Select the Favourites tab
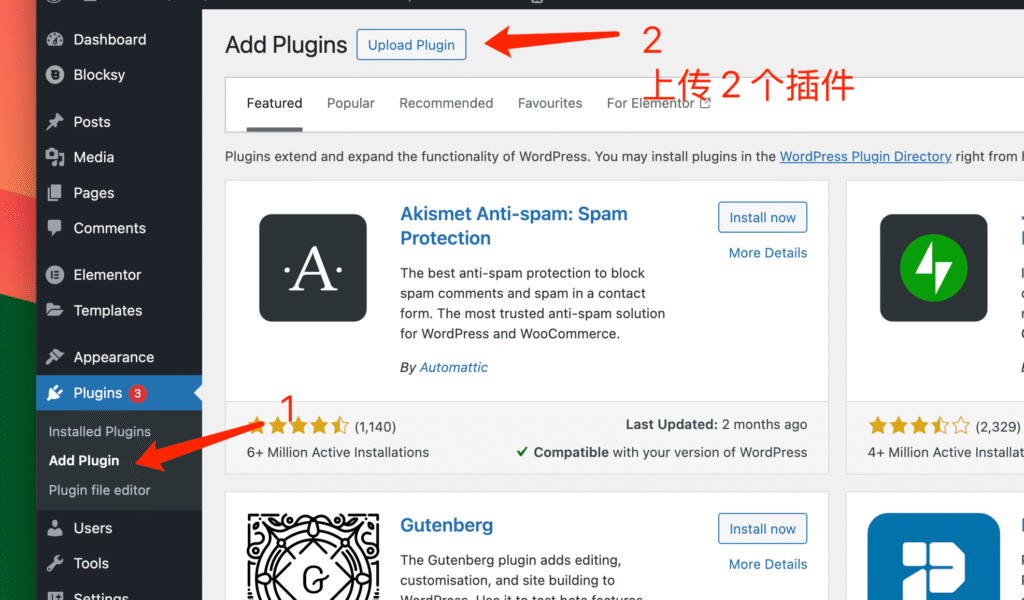Image resolution: width=1024 pixels, height=600 pixels. [x=550, y=103]
